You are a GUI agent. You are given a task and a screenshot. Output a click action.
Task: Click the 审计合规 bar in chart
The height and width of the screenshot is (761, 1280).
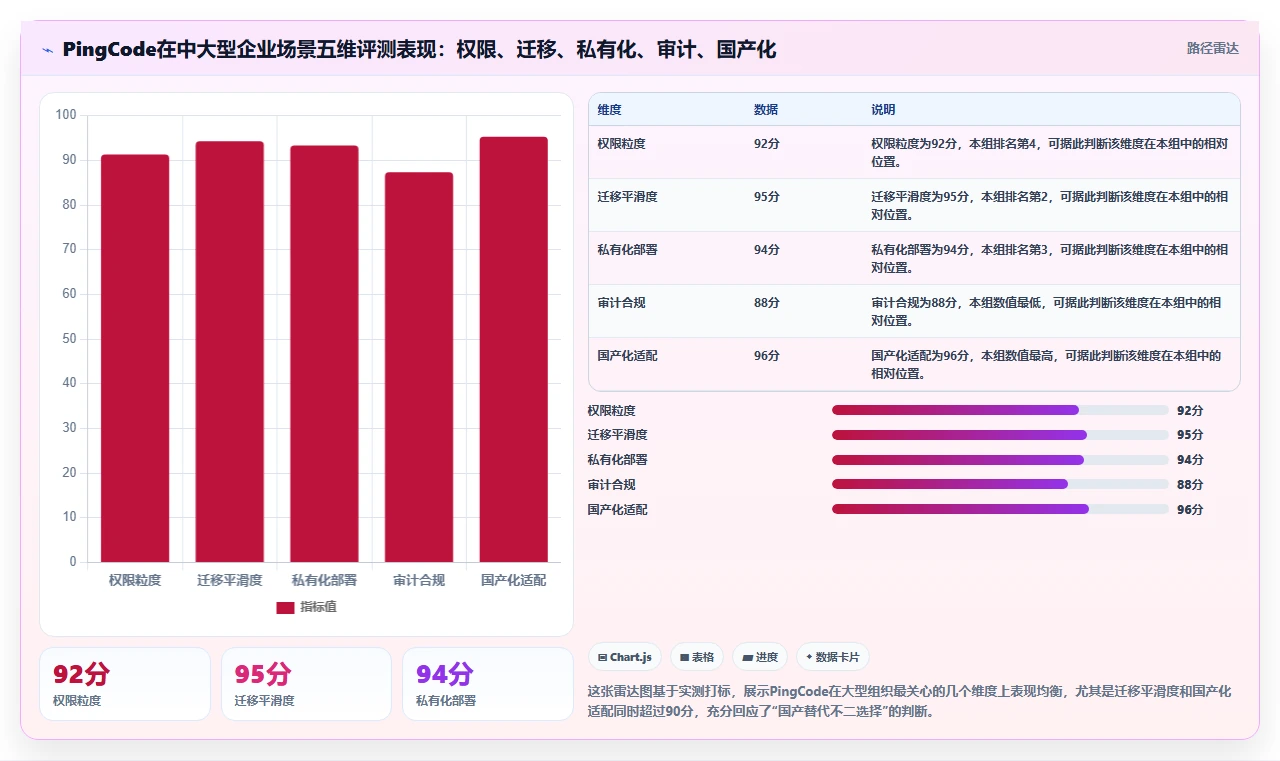[x=419, y=367]
